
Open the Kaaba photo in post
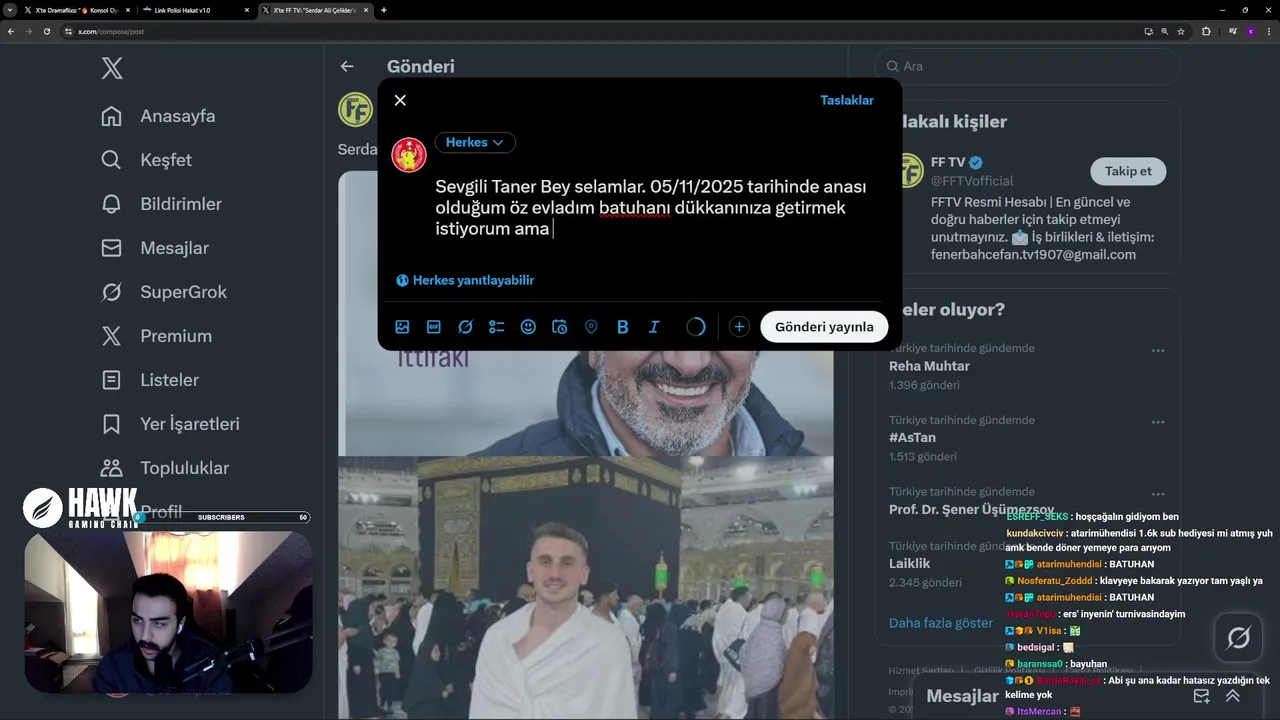585,588
